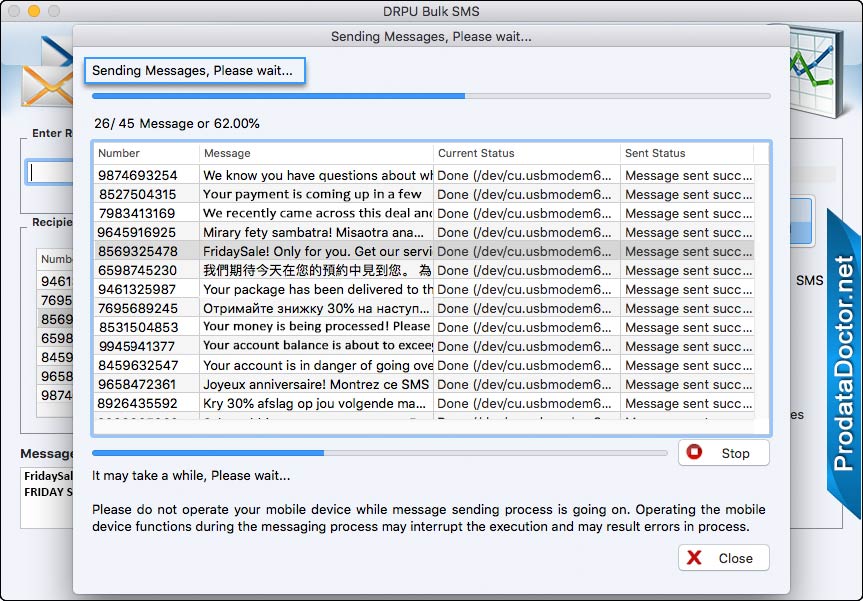Viewport: 863px width, 601px height.
Task: Click the 'Joyeux anniversaire!' message cell
Action: (x=316, y=384)
